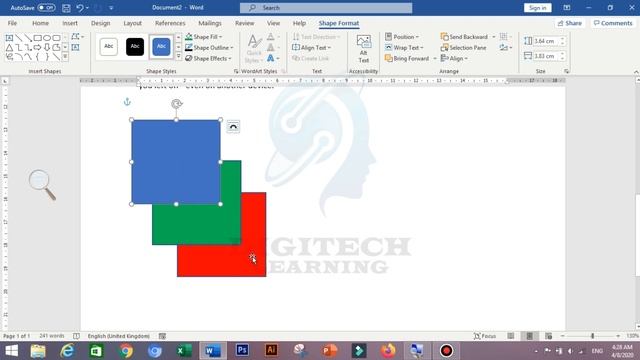Toggle the AutoSave switch
Viewport: 640px width, 360px height.
(x=47, y=8)
